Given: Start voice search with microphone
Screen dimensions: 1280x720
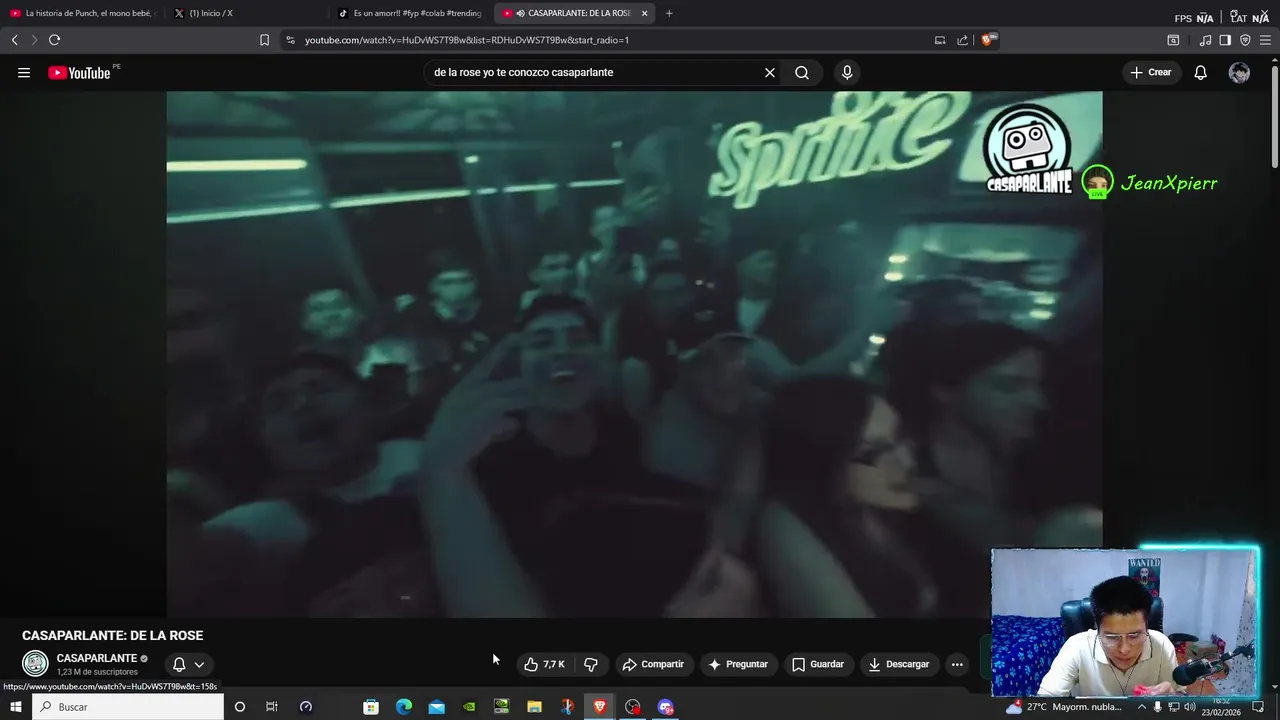Looking at the screenshot, I should coord(847,72).
